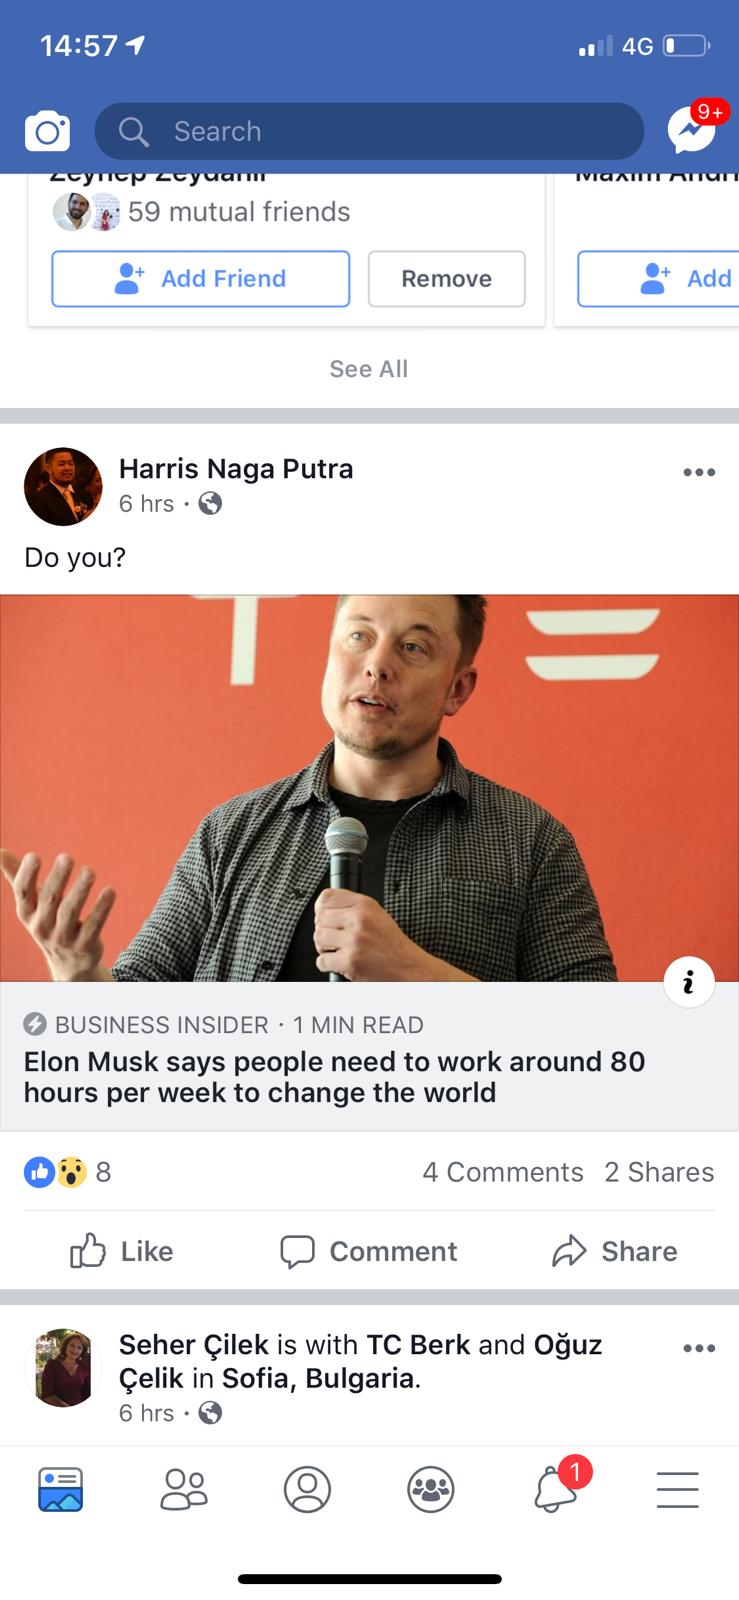Remove the friend suggestion

(446, 278)
